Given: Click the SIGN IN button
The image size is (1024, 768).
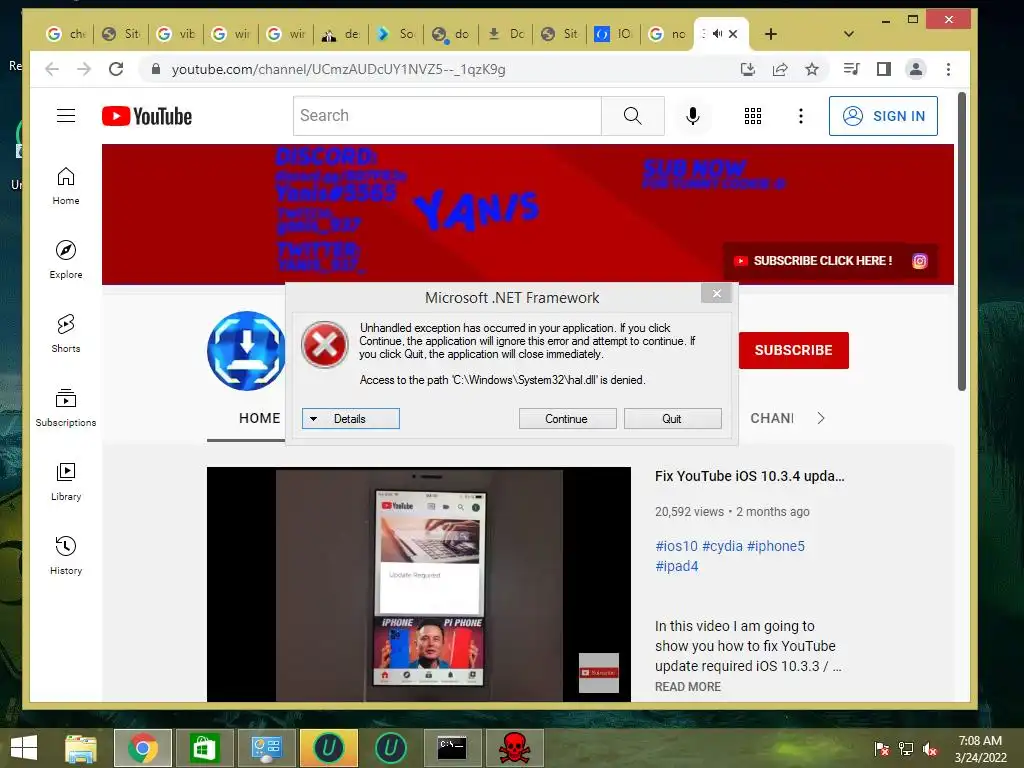Looking at the screenshot, I should click(x=883, y=116).
